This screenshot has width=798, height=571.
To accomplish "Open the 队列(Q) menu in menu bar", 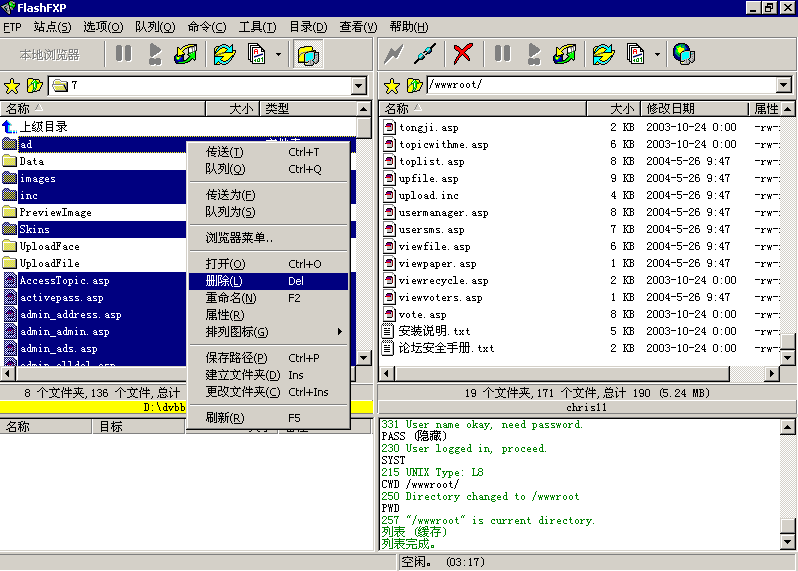I will pos(155,27).
